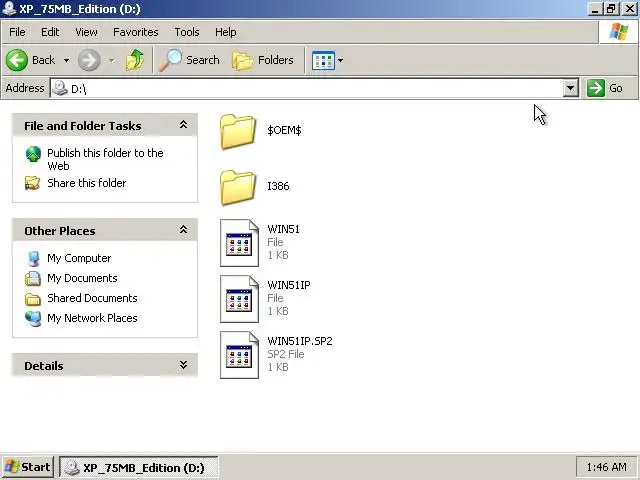Select the I386 folder icon

click(238, 187)
